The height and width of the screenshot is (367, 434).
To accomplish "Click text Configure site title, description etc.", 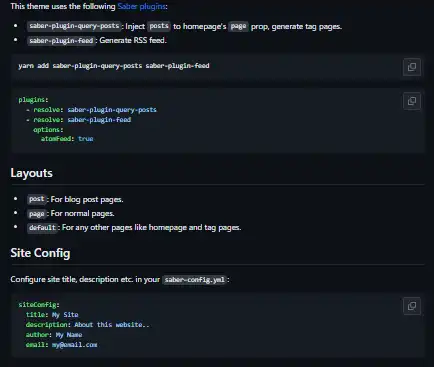I will [85, 279].
